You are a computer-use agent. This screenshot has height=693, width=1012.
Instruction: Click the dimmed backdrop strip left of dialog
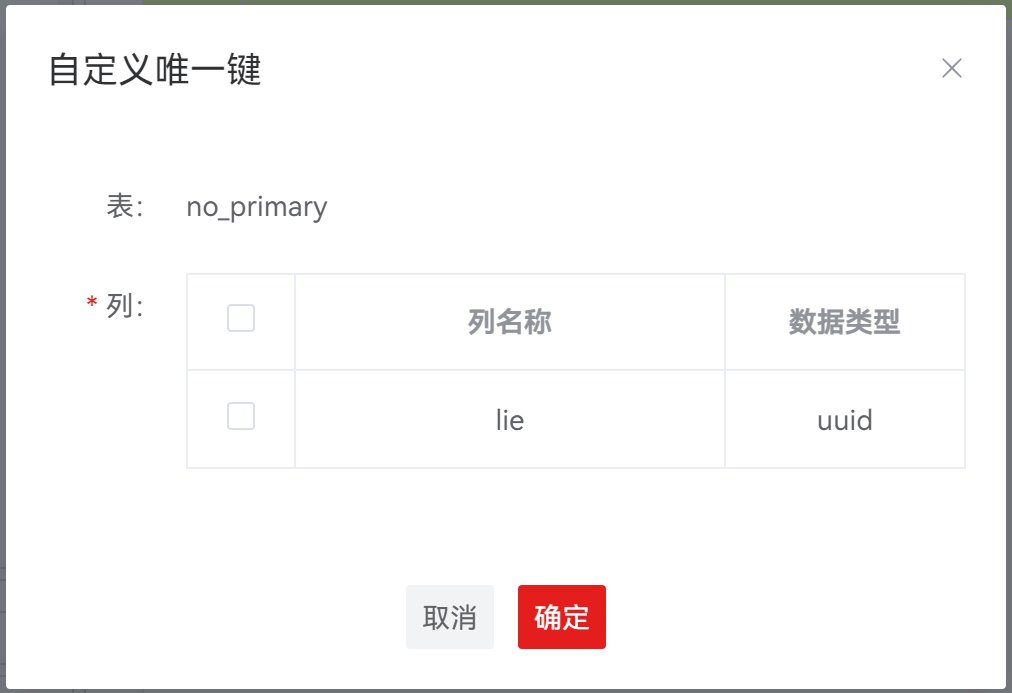click(x=3, y=350)
